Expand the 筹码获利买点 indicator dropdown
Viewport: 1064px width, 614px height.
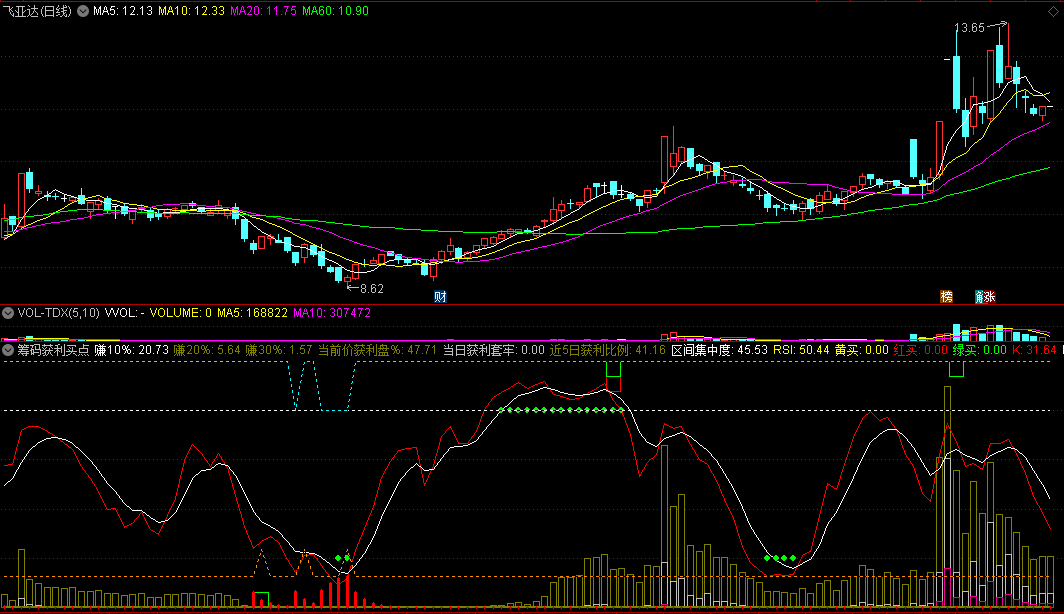8,350
